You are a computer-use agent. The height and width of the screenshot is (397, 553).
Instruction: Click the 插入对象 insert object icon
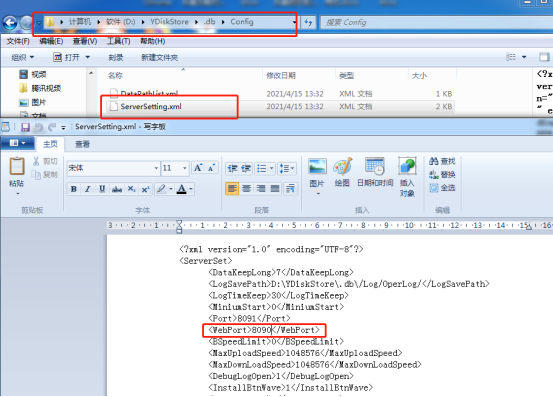(x=407, y=166)
